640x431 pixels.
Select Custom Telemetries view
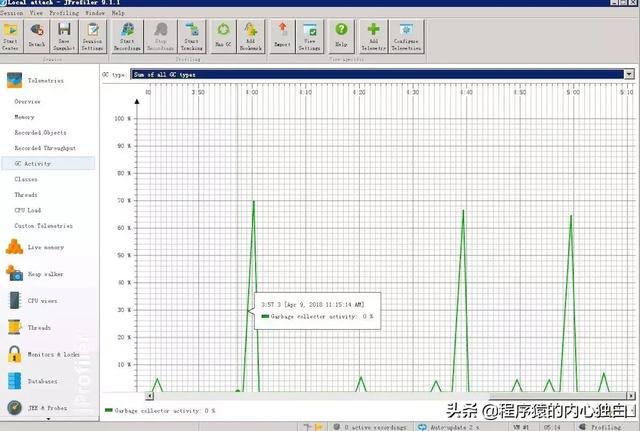click(43, 225)
